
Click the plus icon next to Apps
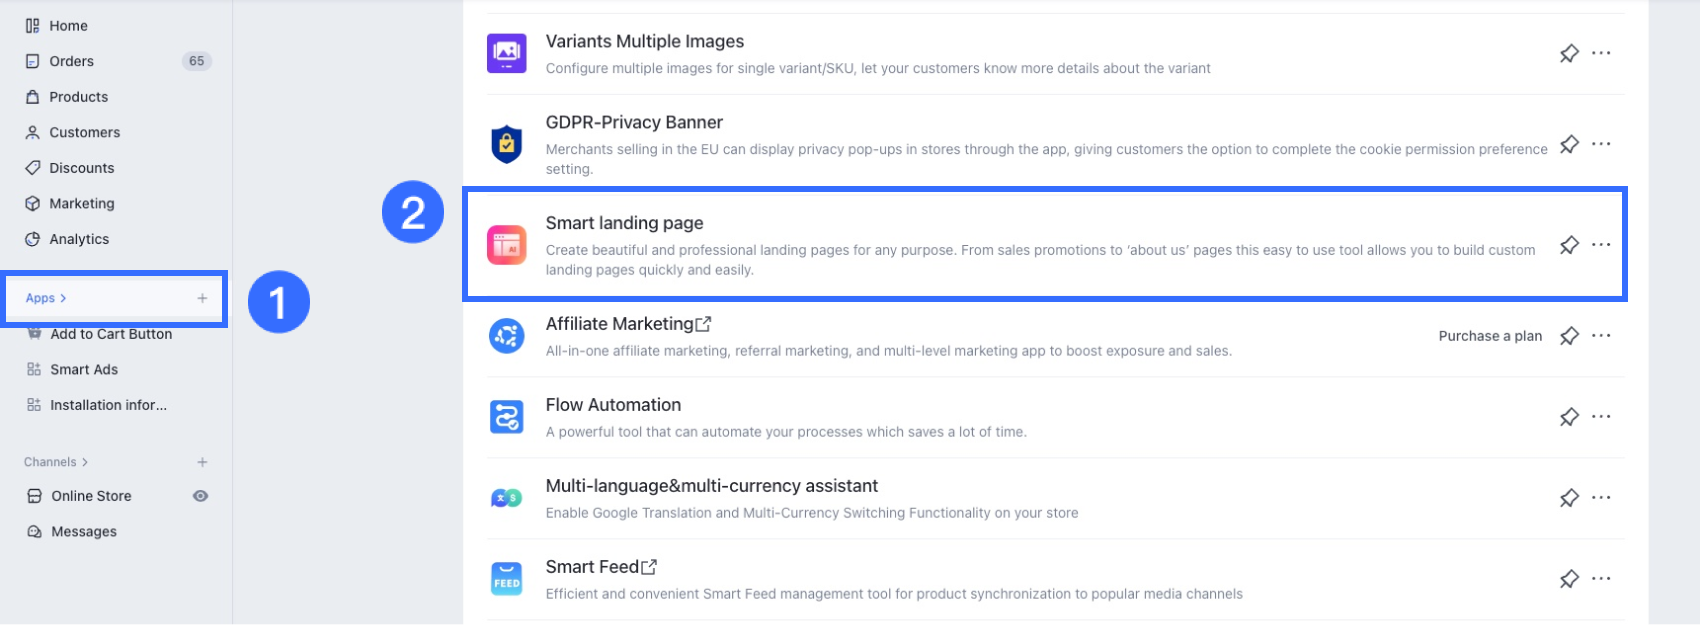tap(202, 298)
